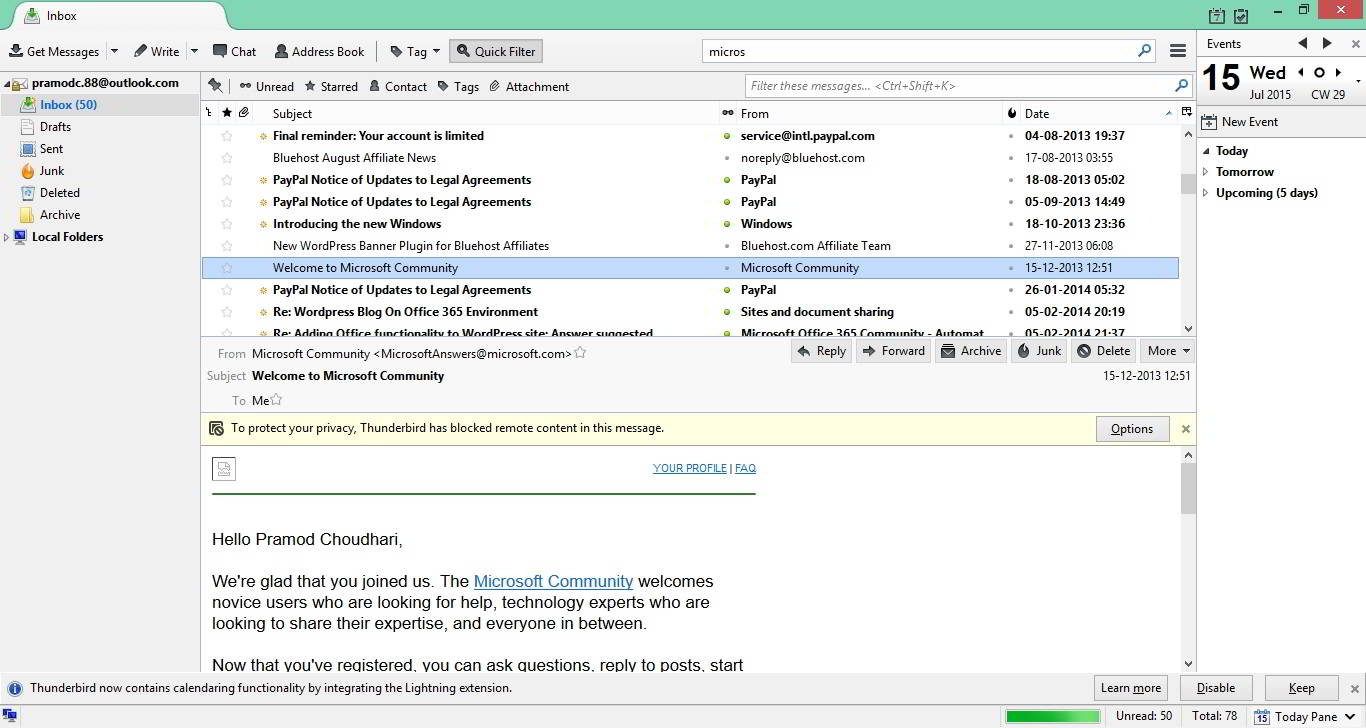
Task: Follow the Microsoft Community link in message
Action: point(553,581)
